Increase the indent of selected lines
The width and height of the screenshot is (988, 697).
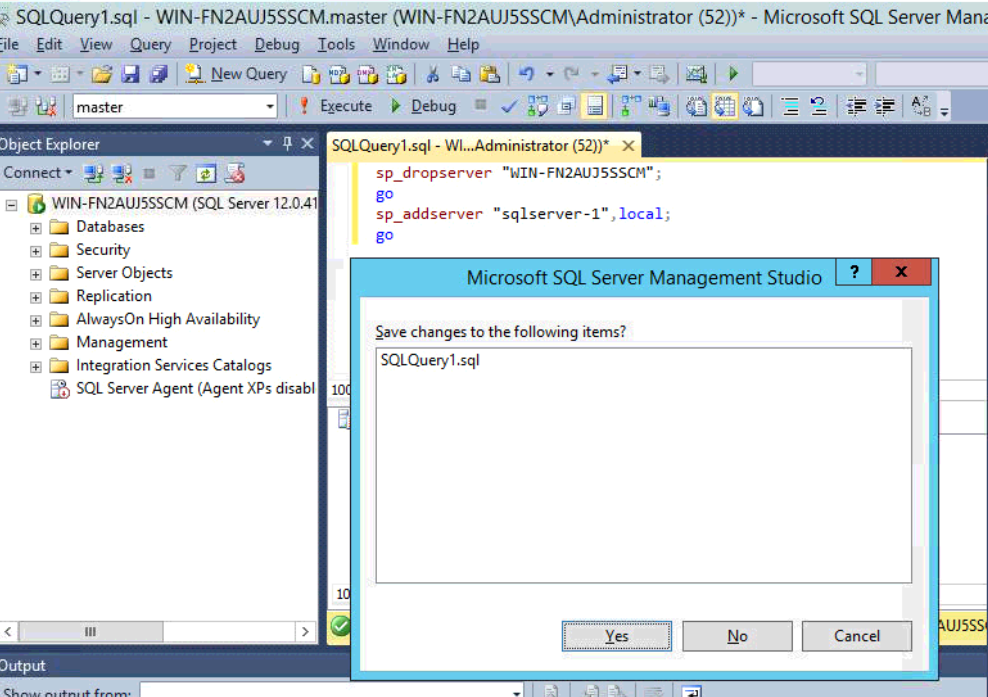click(x=885, y=107)
